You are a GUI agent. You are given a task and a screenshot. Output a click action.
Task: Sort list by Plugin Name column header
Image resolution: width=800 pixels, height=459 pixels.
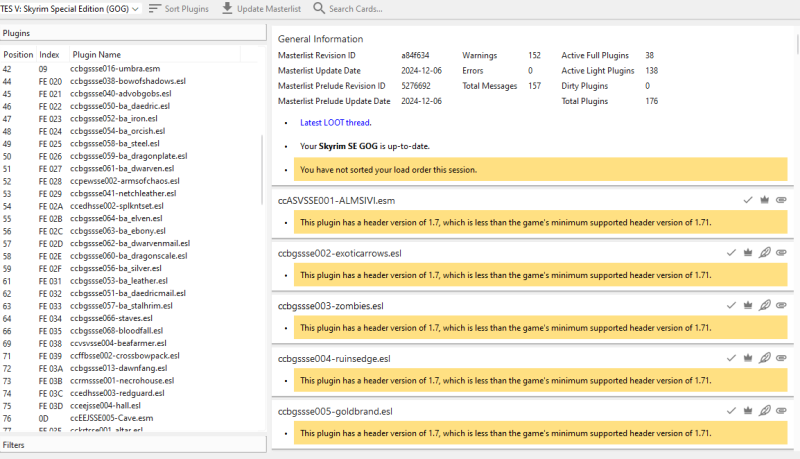97,55
